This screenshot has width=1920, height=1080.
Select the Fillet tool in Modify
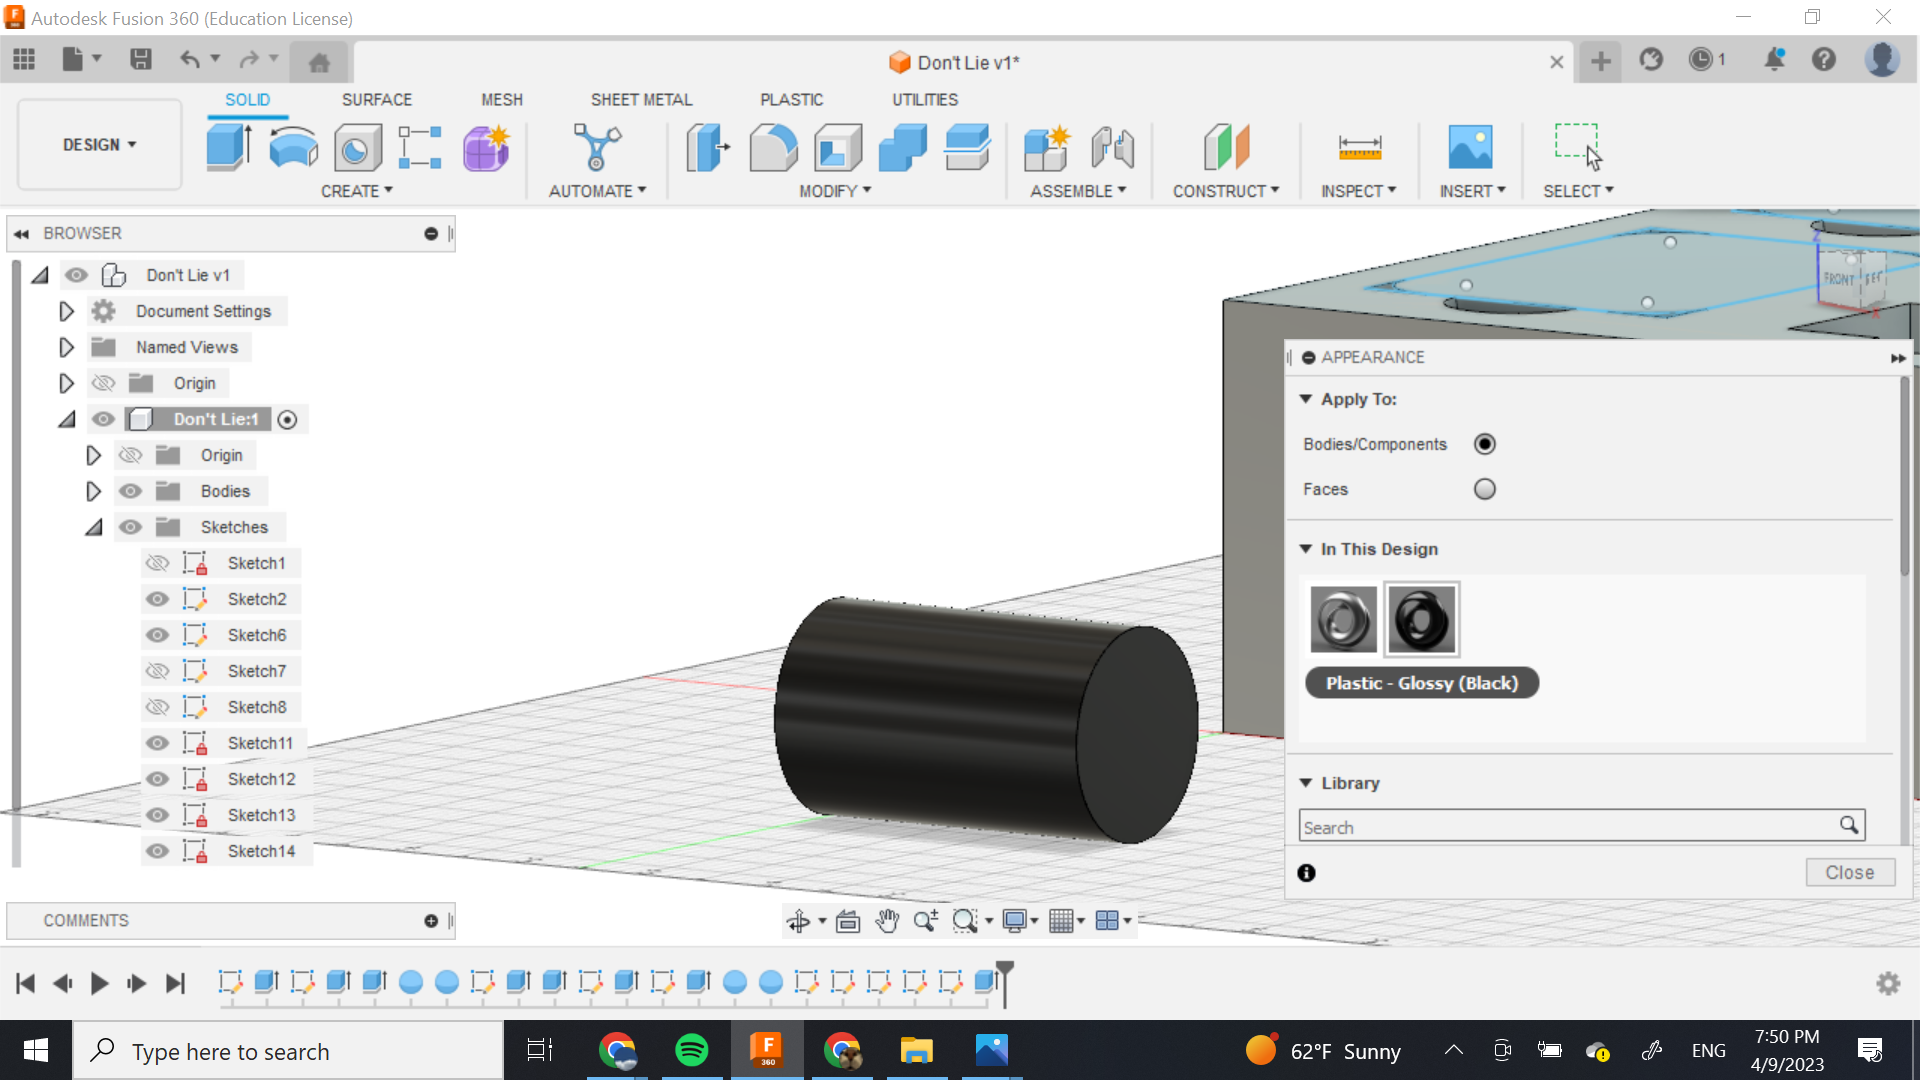tap(773, 148)
